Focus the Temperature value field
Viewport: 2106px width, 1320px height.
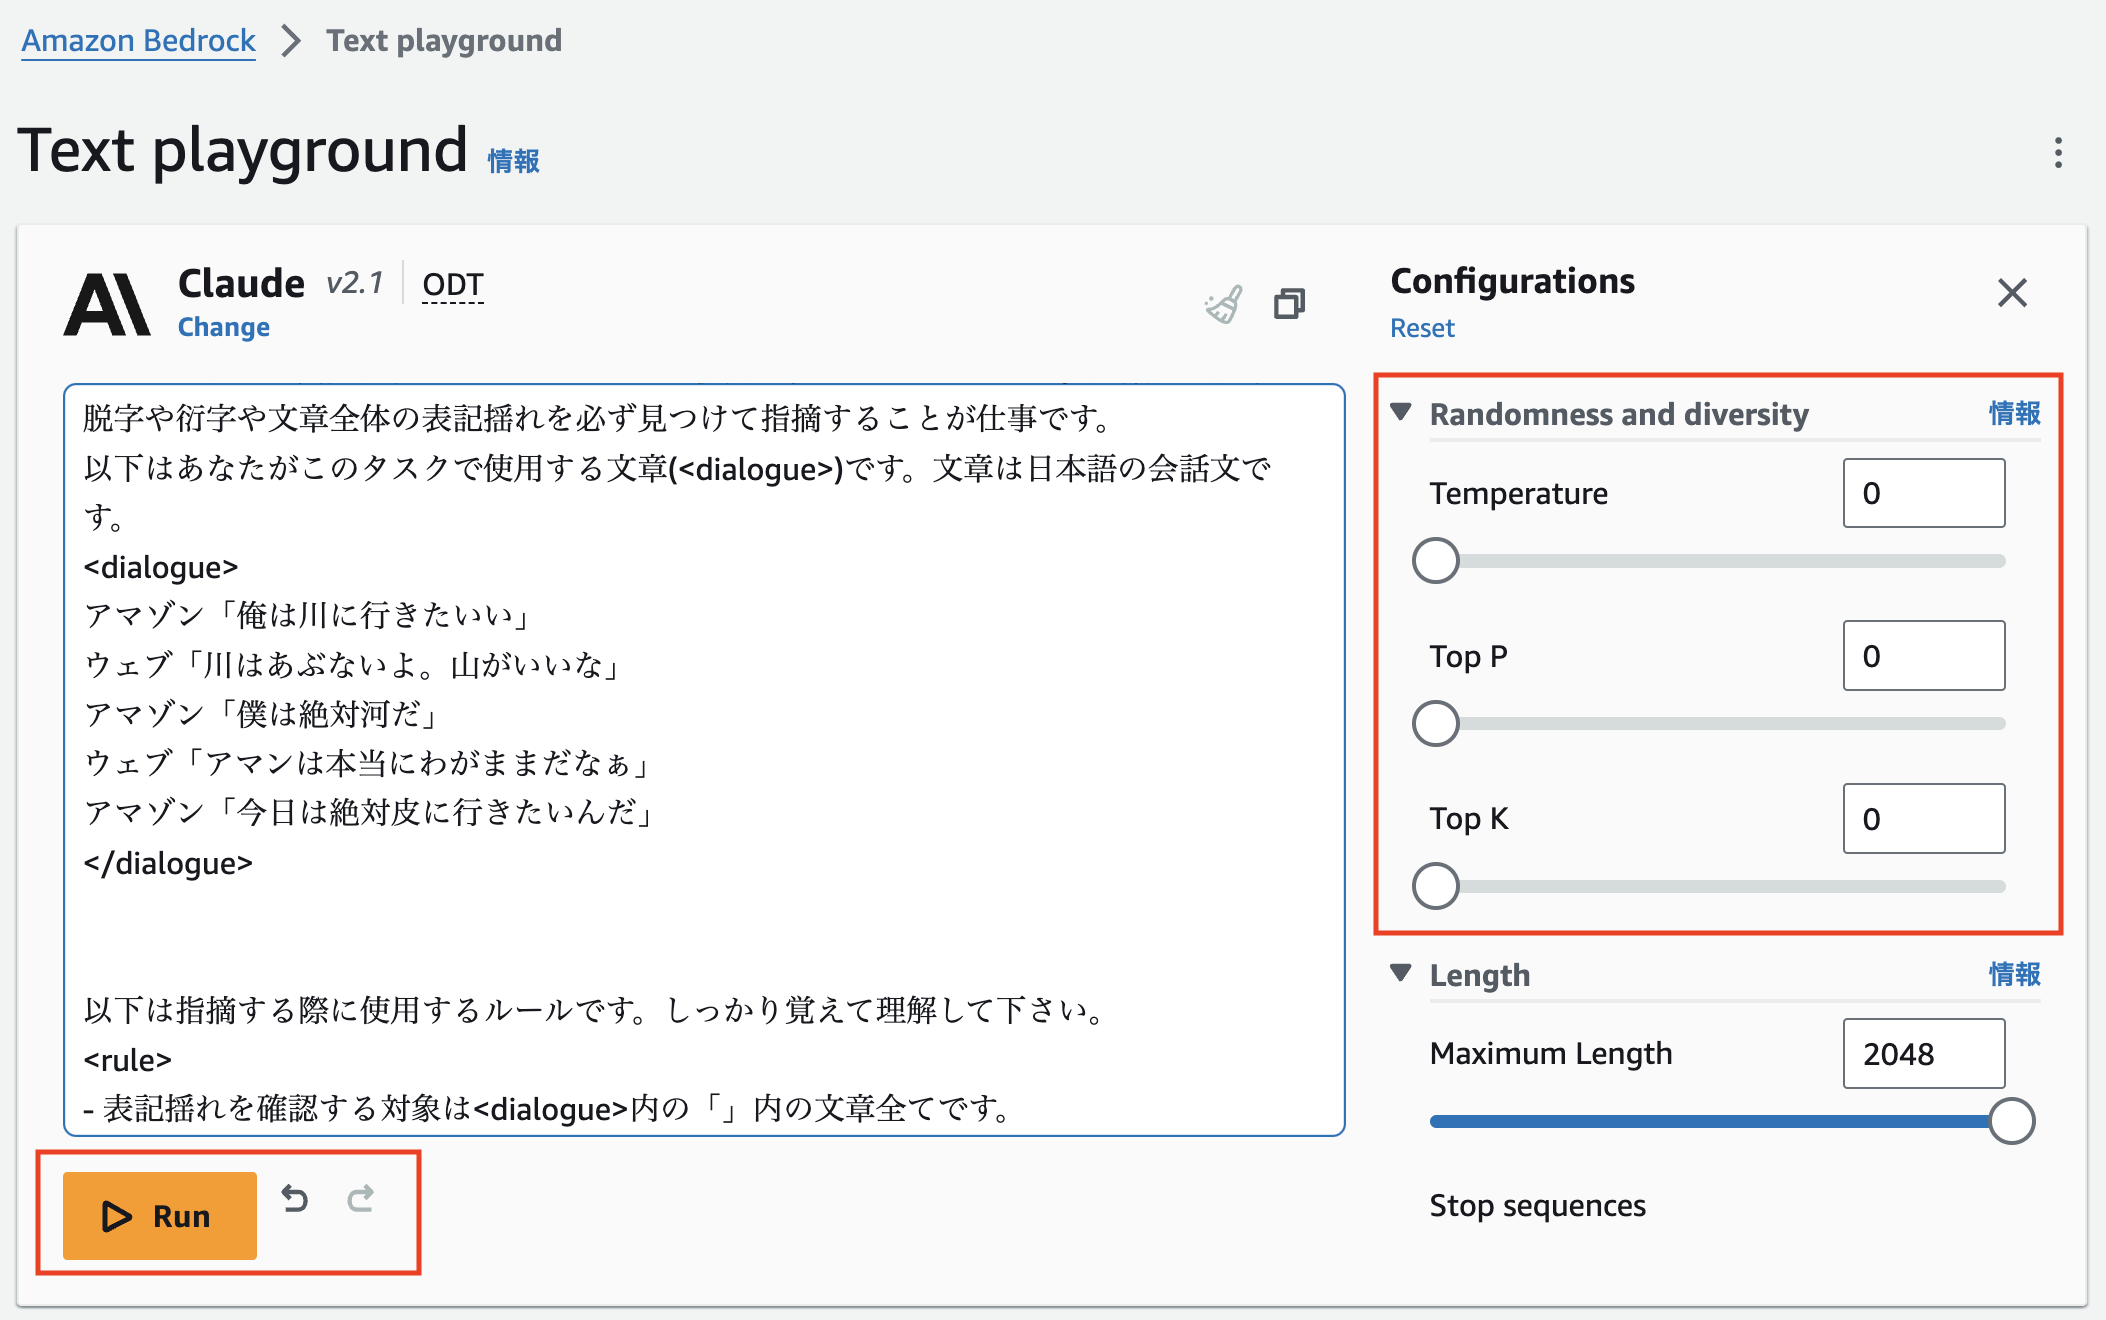point(1923,493)
